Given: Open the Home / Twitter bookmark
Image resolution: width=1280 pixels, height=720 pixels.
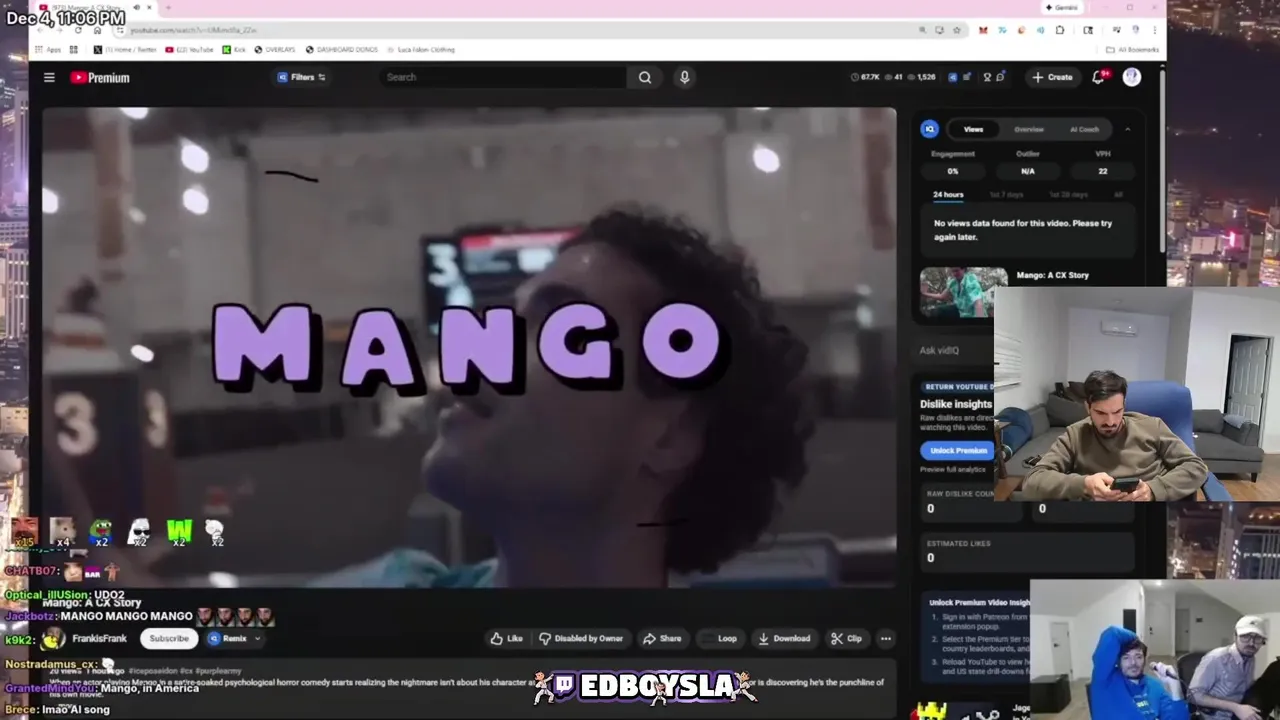Looking at the screenshot, I should click(x=125, y=49).
